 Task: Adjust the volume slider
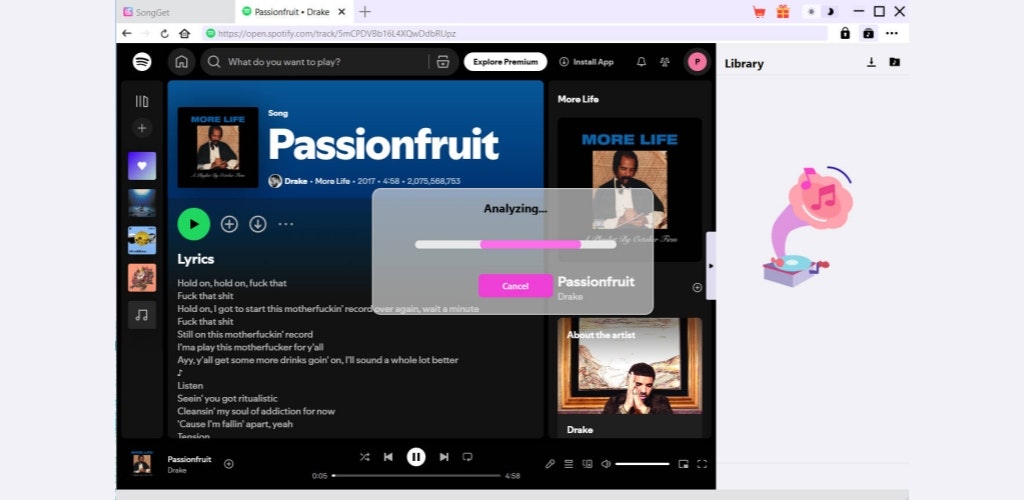tap(642, 463)
